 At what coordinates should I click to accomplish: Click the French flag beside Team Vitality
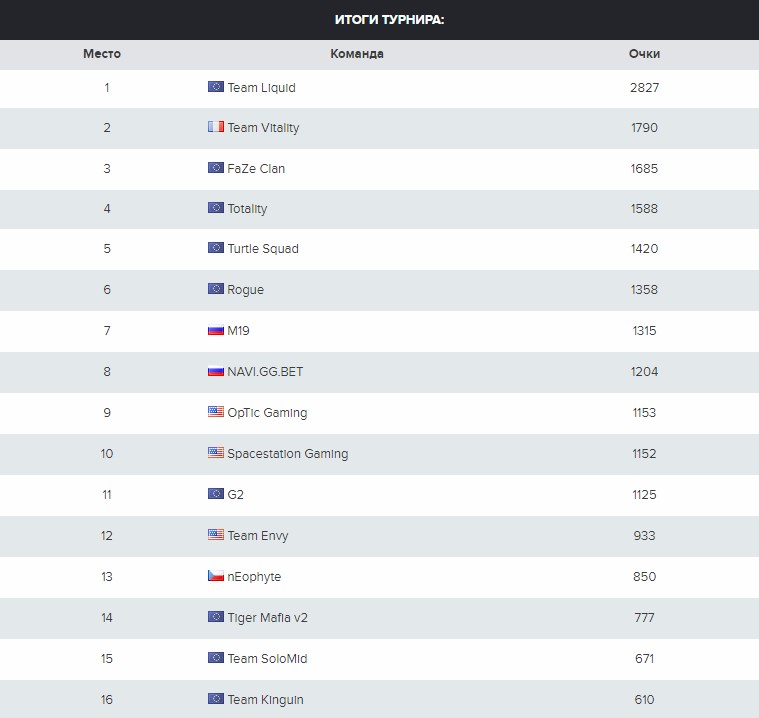216,127
